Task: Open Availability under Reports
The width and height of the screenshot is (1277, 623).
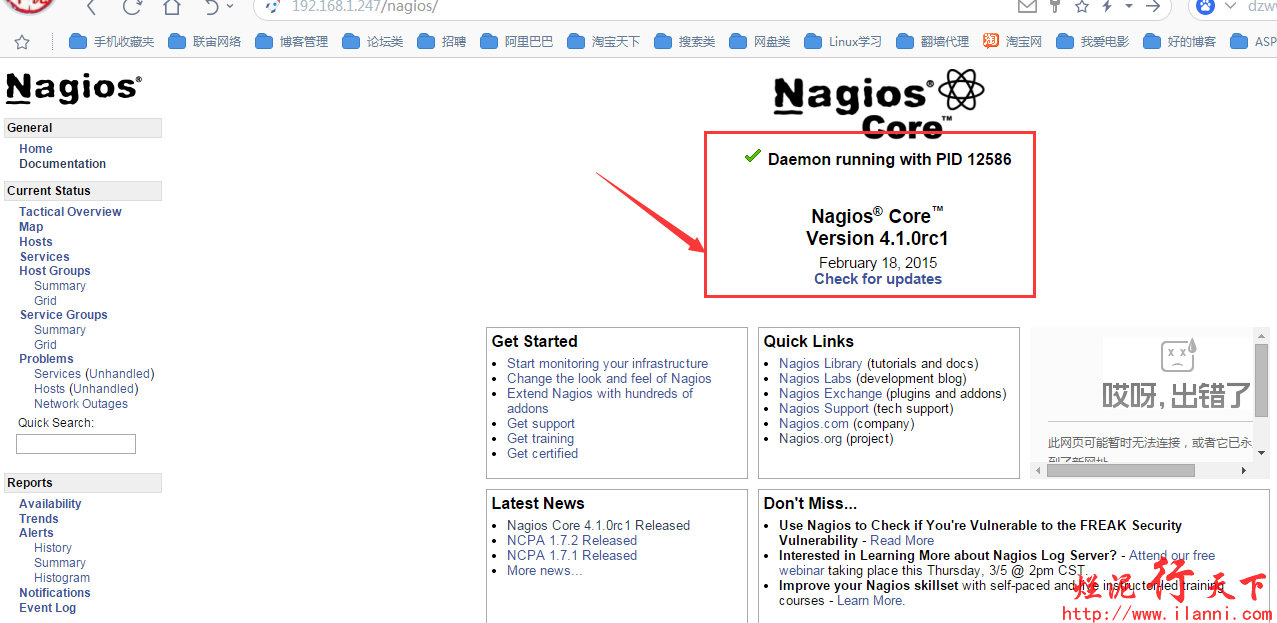Action: [50, 504]
